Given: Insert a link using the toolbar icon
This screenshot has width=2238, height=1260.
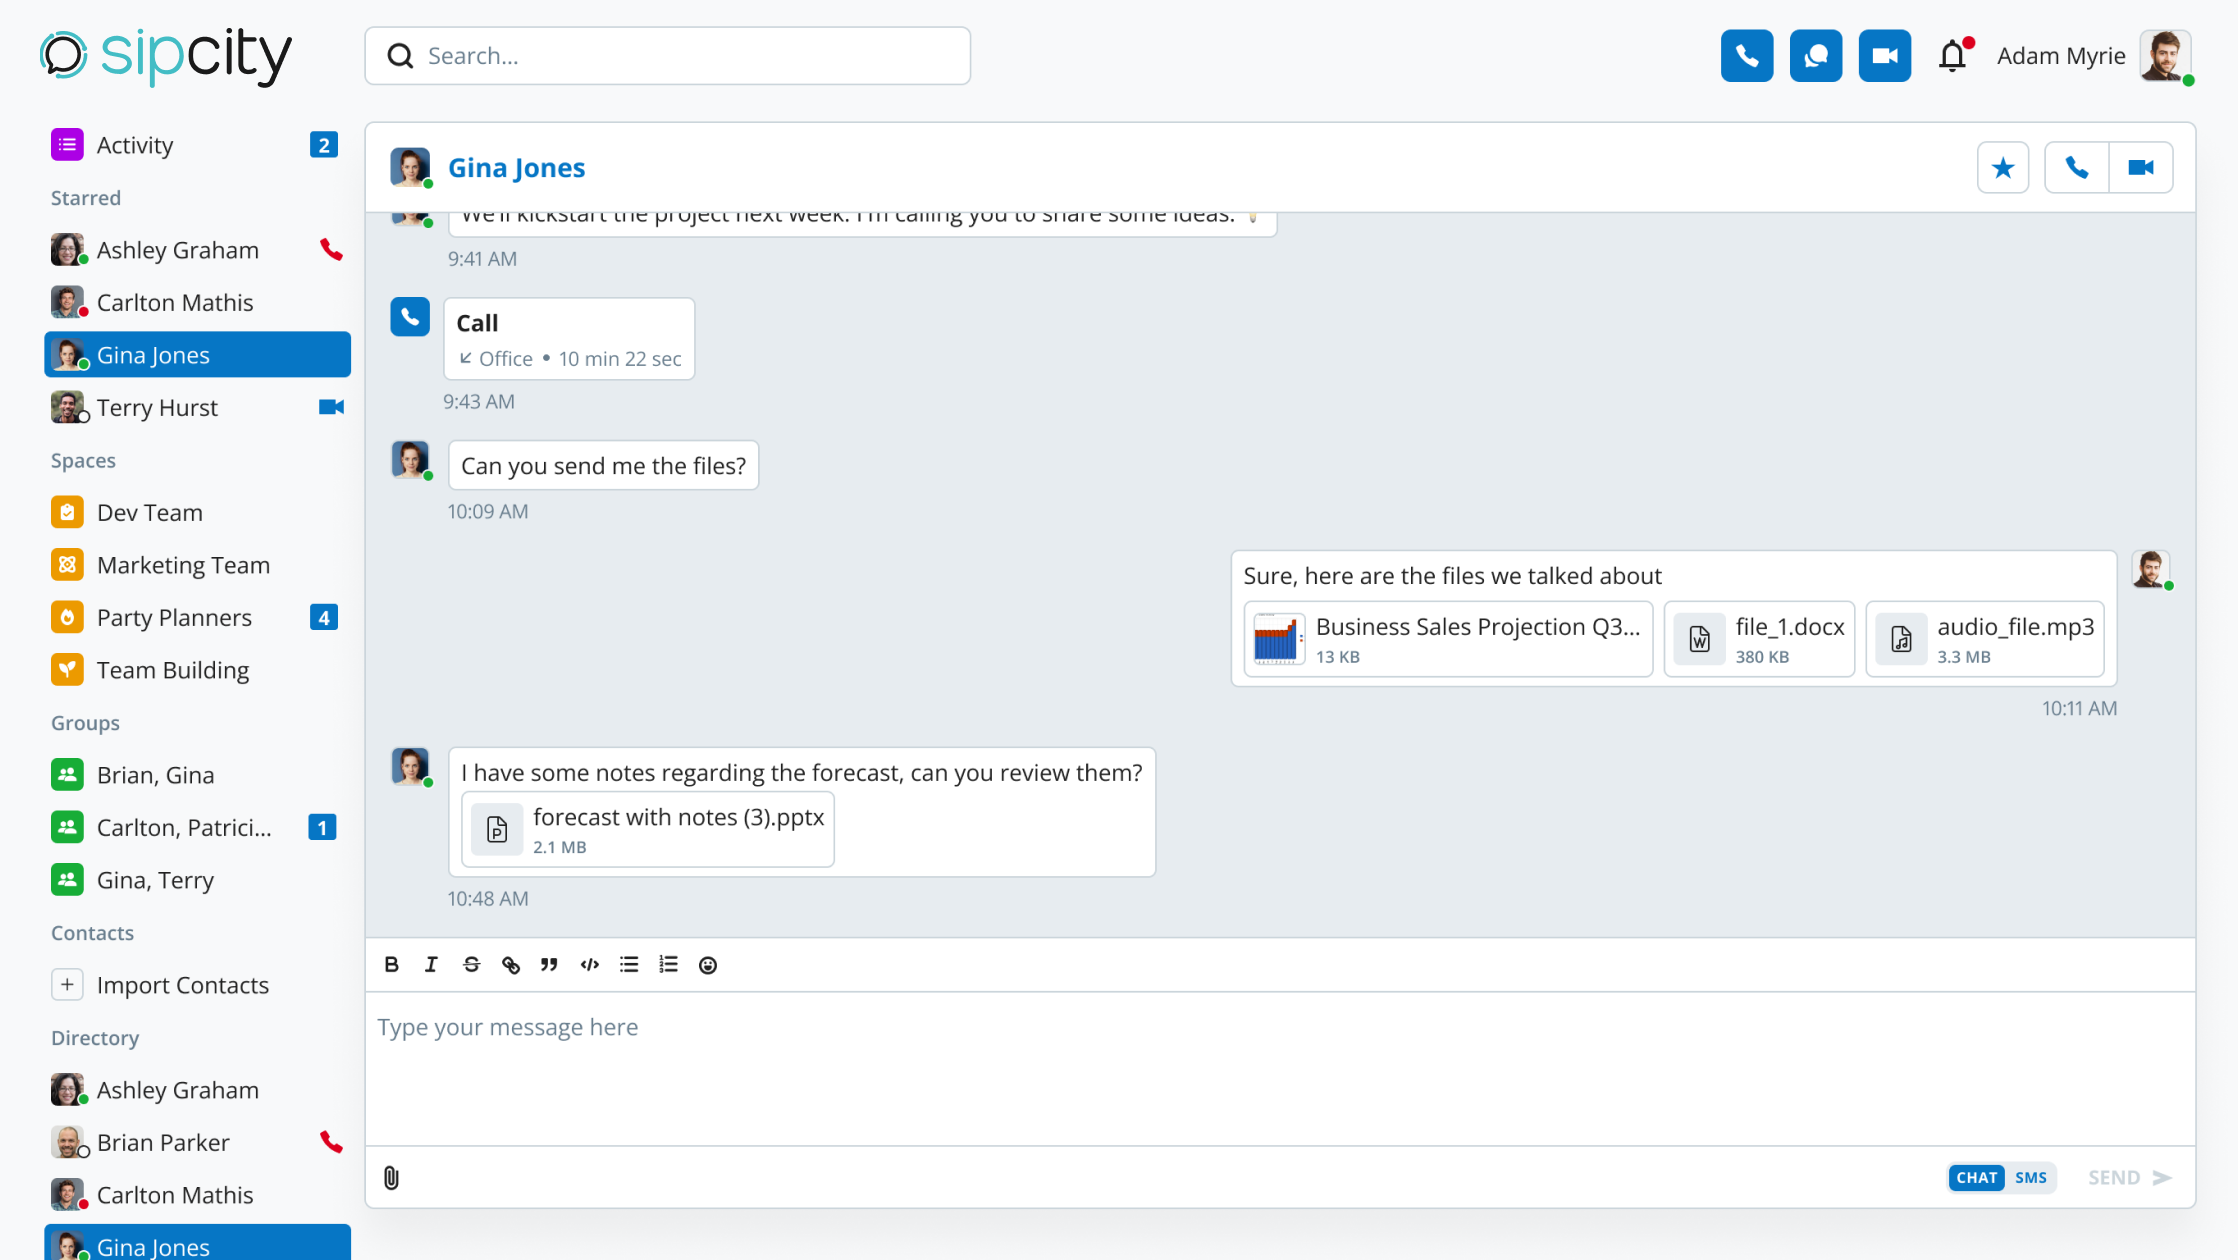Looking at the screenshot, I should 511,964.
